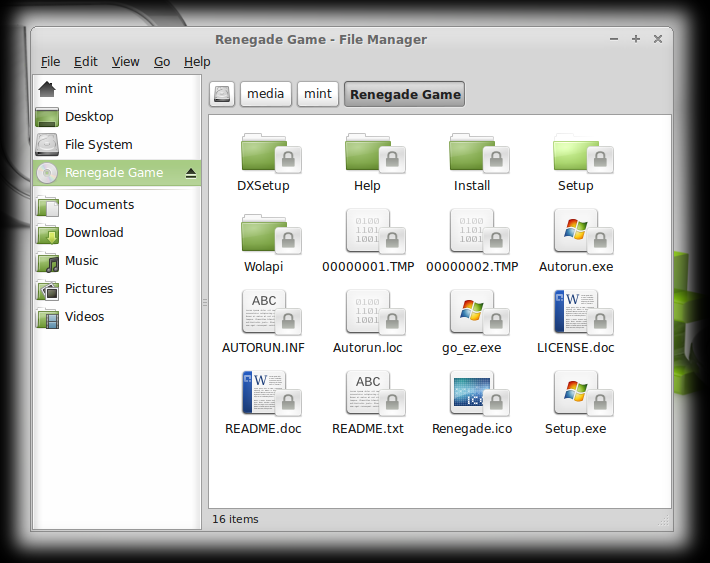Select the README.txt text file
The image size is (710, 563).
coord(368,396)
